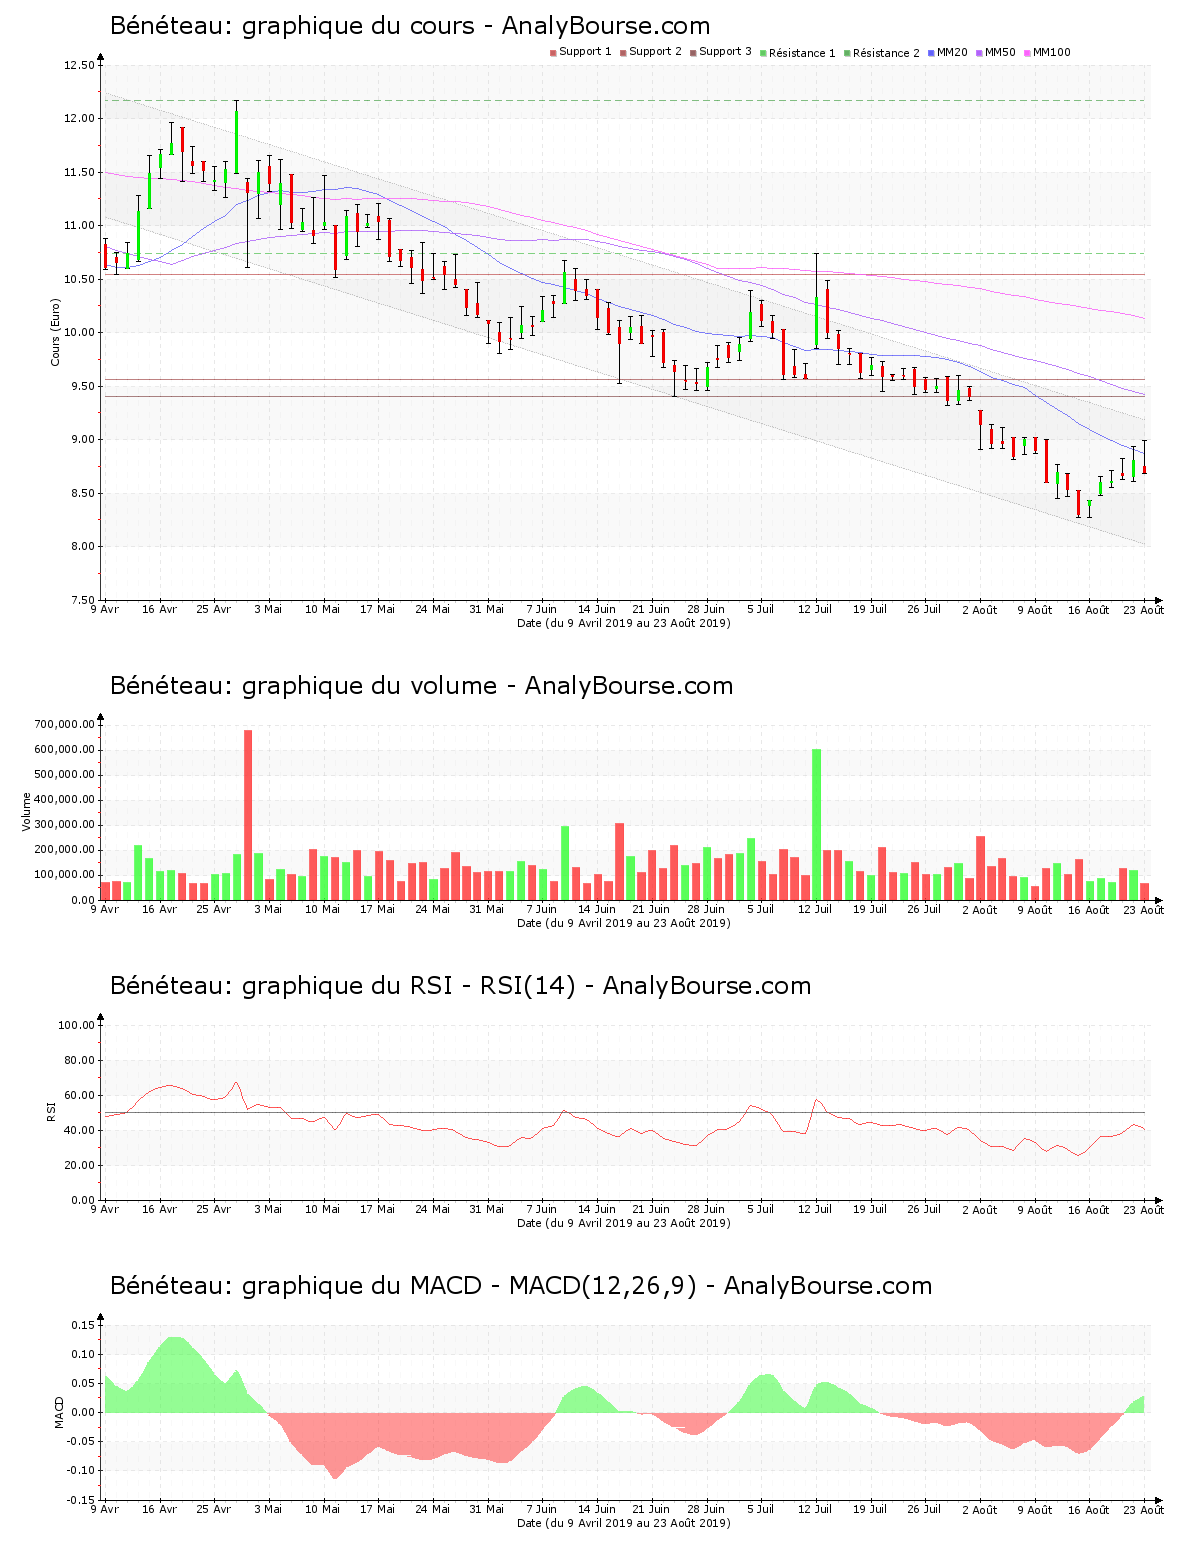The width and height of the screenshot is (1200, 1550).
Task: Click title 'Bénéteau: graphique du cours - AnalyBourse.com'
Action: click(x=410, y=26)
